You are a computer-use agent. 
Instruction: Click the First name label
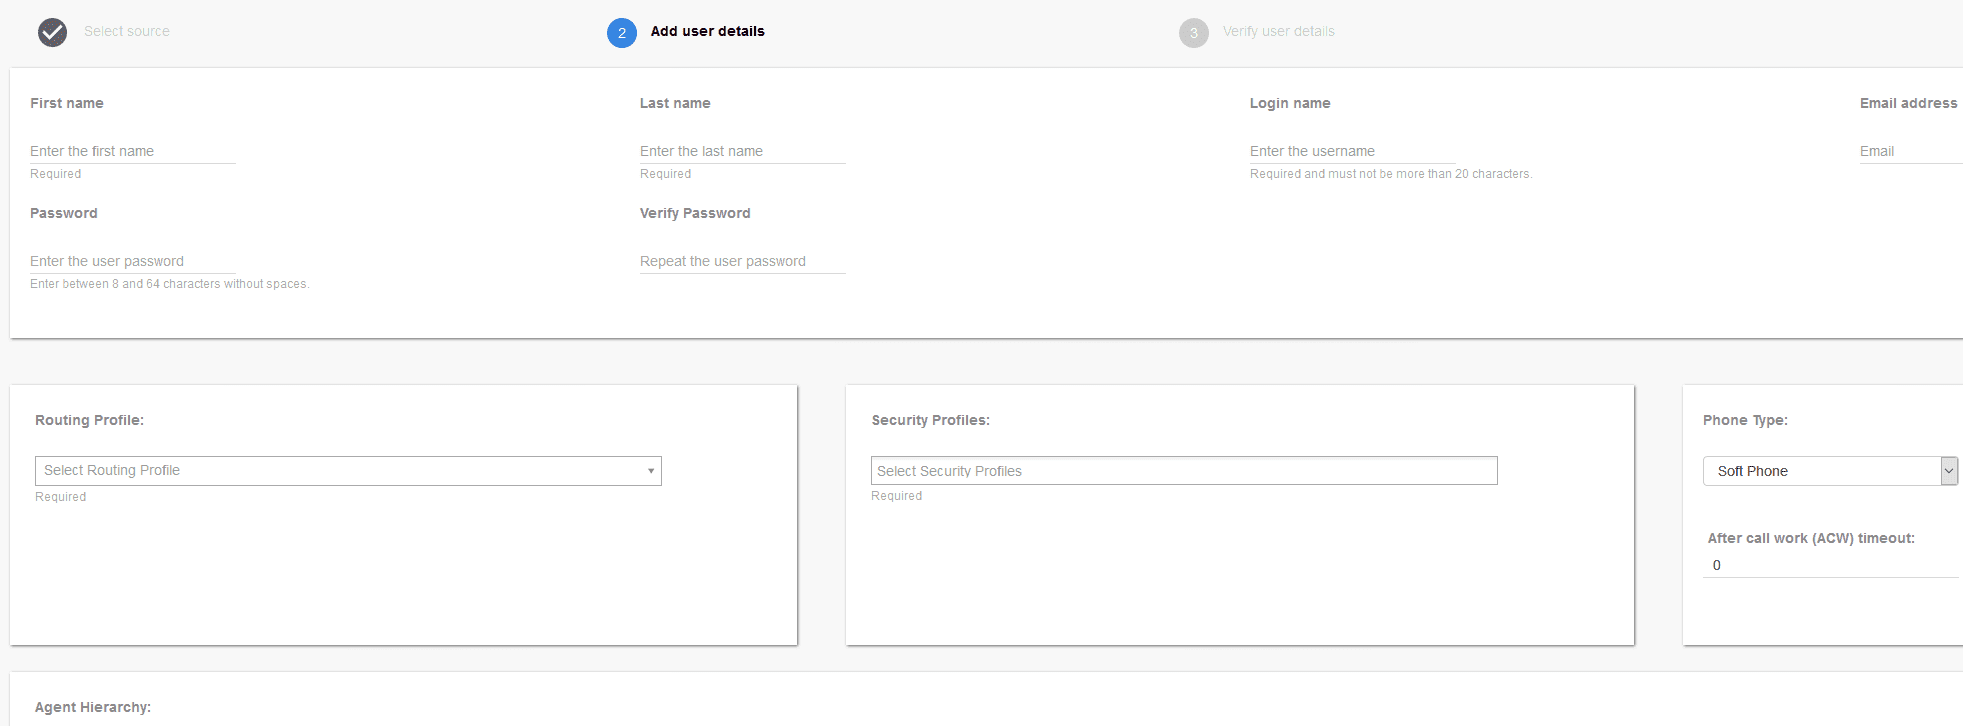(x=67, y=103)
